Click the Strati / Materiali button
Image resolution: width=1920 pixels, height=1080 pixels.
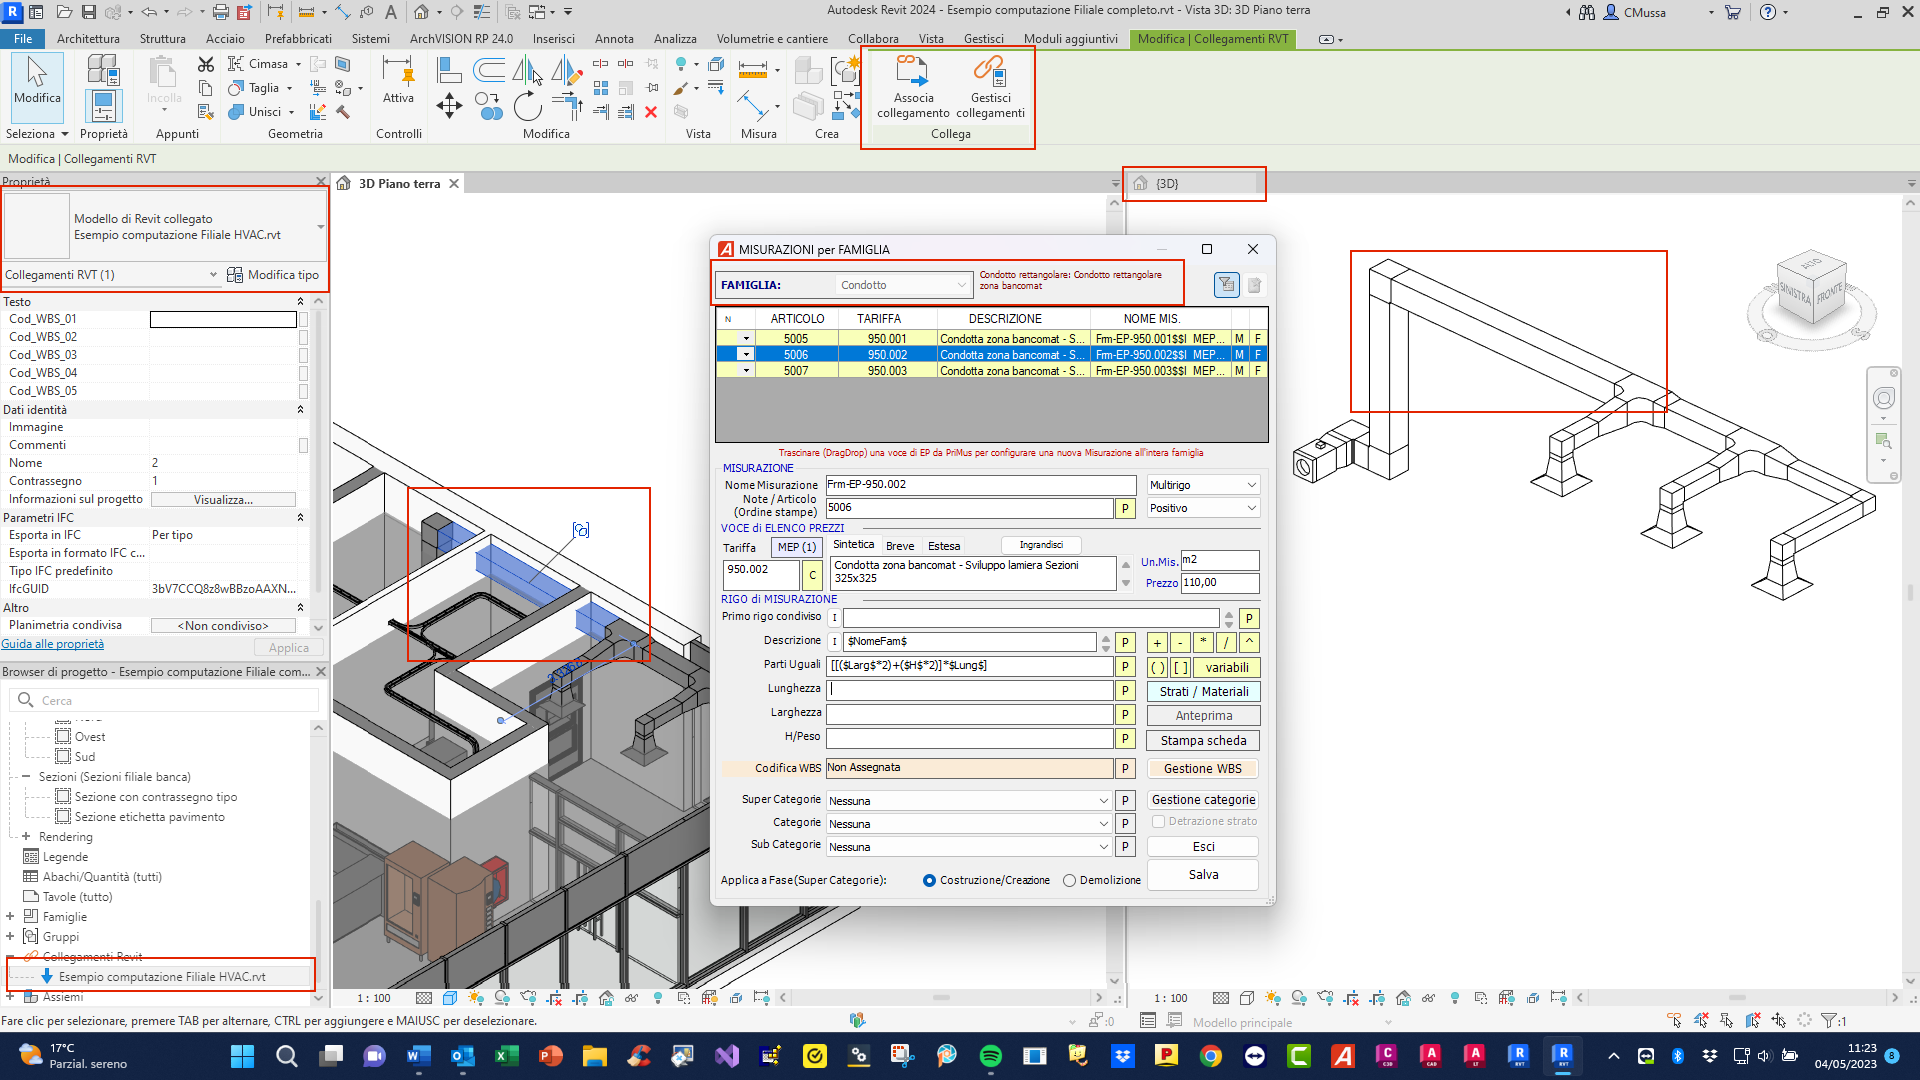pos(1203,692)
